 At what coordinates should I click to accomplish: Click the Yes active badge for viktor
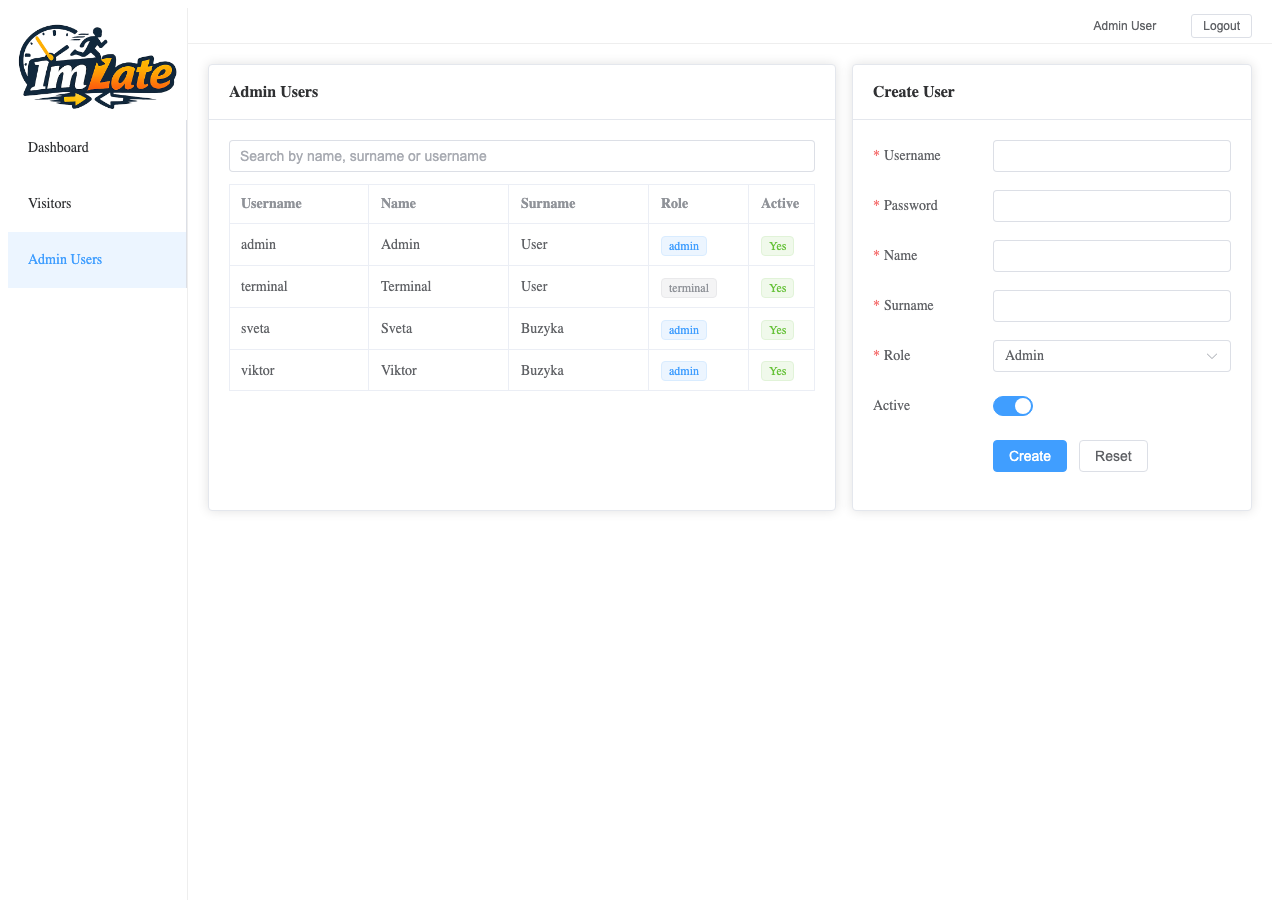pyautogui.click(x=777, y=371)
